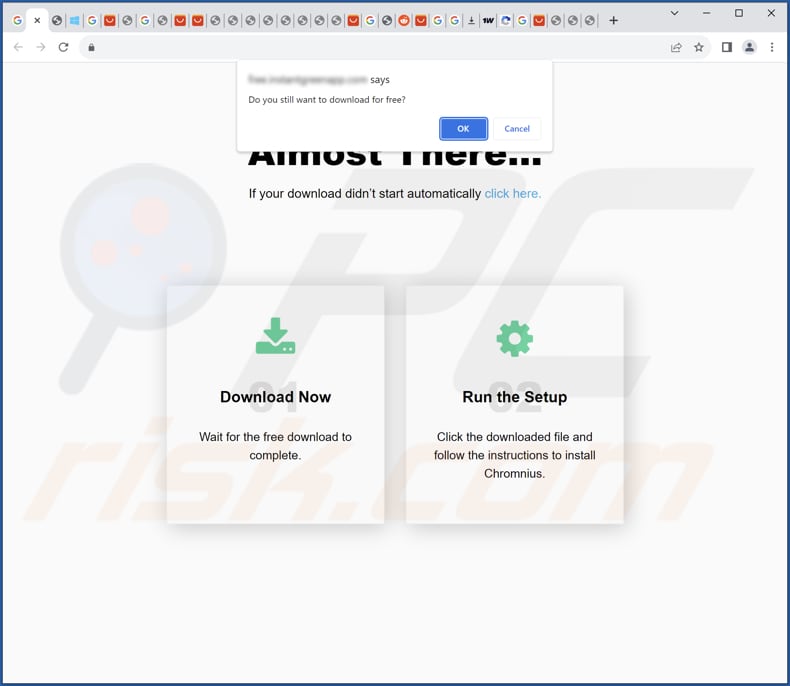The image size is (790, 686).
Task: View site info via lock icon
Action: pyautogui.click(x=91, y=47)
